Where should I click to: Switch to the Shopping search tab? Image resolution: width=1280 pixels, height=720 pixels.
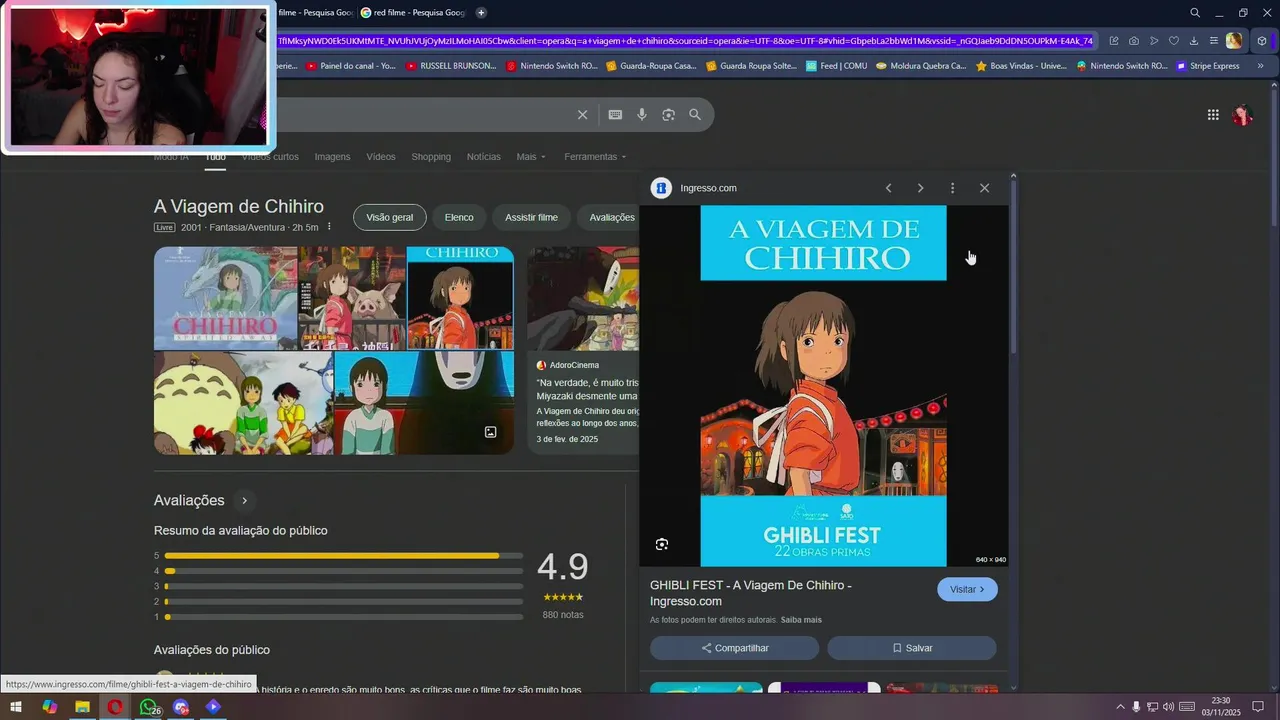[431, 157]
